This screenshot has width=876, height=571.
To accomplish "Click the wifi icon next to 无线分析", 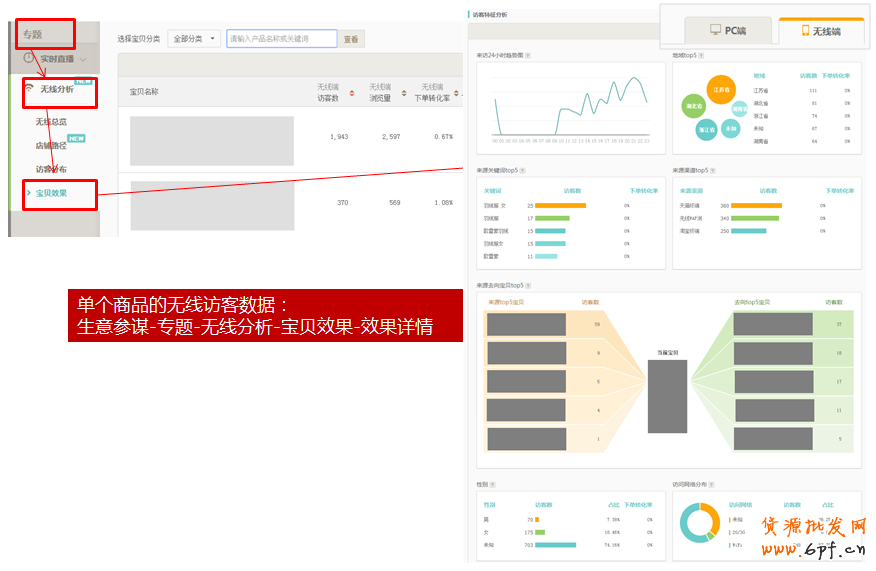I will (30, 89).
